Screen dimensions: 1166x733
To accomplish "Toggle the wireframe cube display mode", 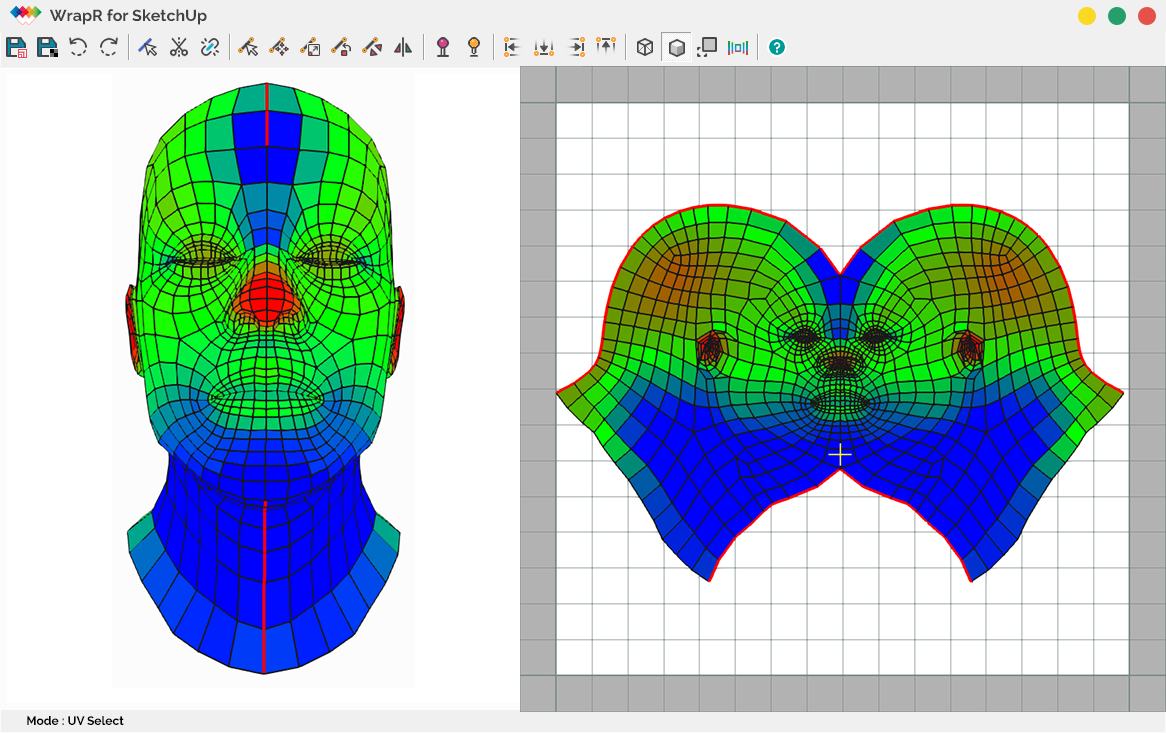I will [645, 47].
